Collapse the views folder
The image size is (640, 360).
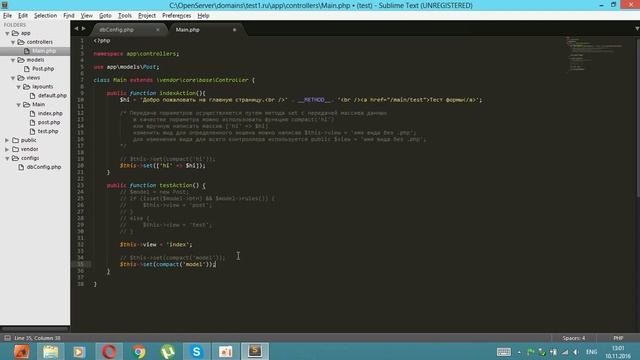pyautogui.click(x=13, y=78)
